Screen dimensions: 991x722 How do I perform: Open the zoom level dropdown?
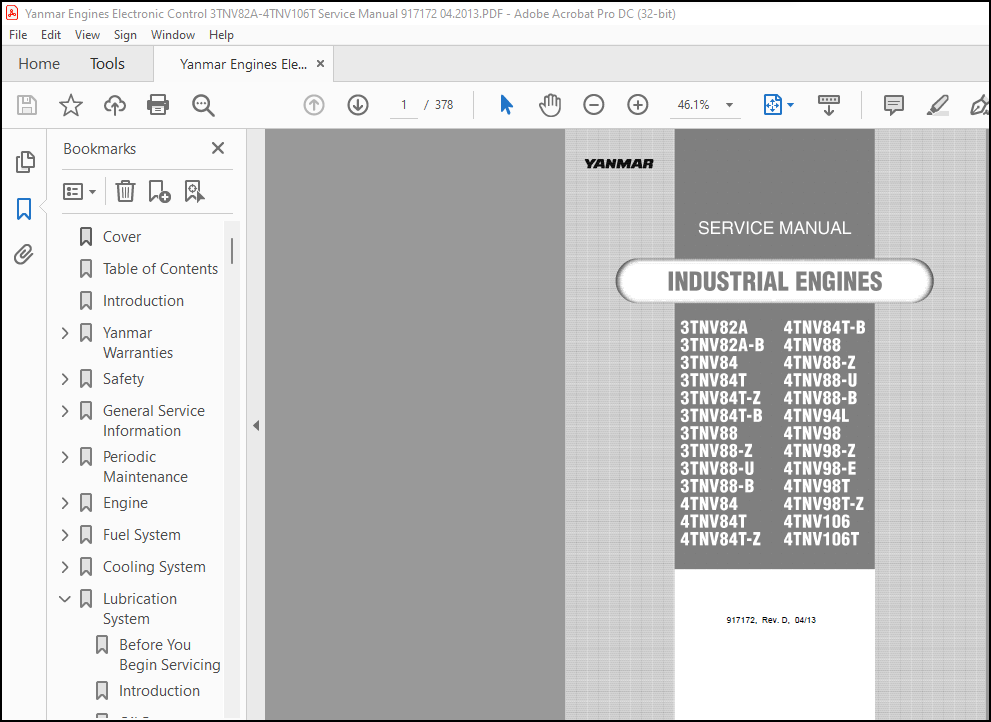click(729, 105)
